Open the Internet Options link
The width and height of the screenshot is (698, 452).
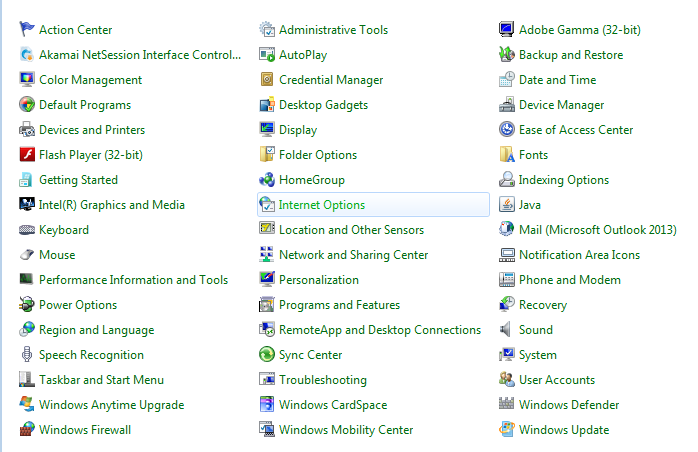pos(321,205)
